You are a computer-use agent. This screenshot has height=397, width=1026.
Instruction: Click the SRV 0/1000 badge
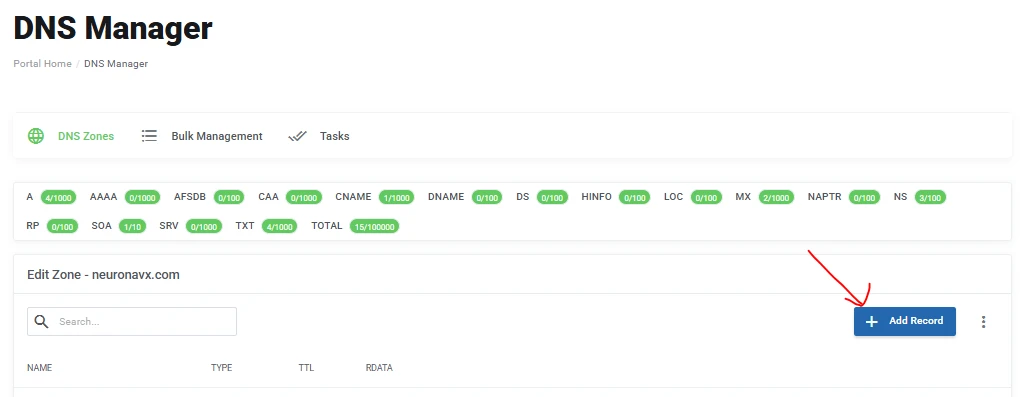point(203,226)
